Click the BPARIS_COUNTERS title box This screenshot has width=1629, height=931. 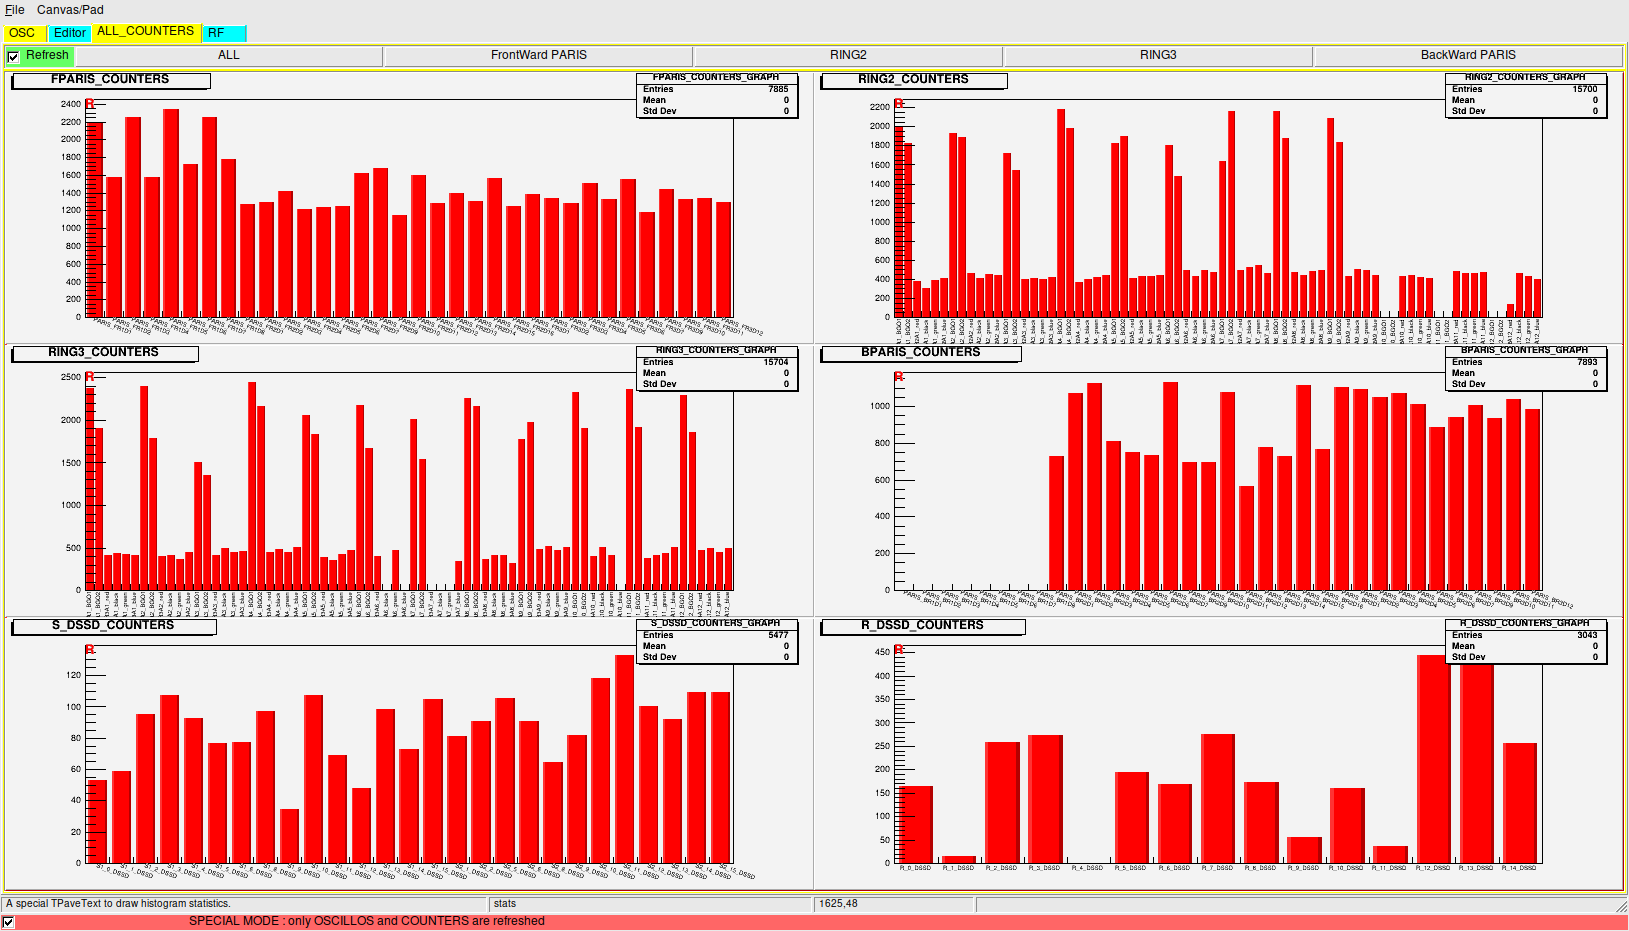(920, 353)
